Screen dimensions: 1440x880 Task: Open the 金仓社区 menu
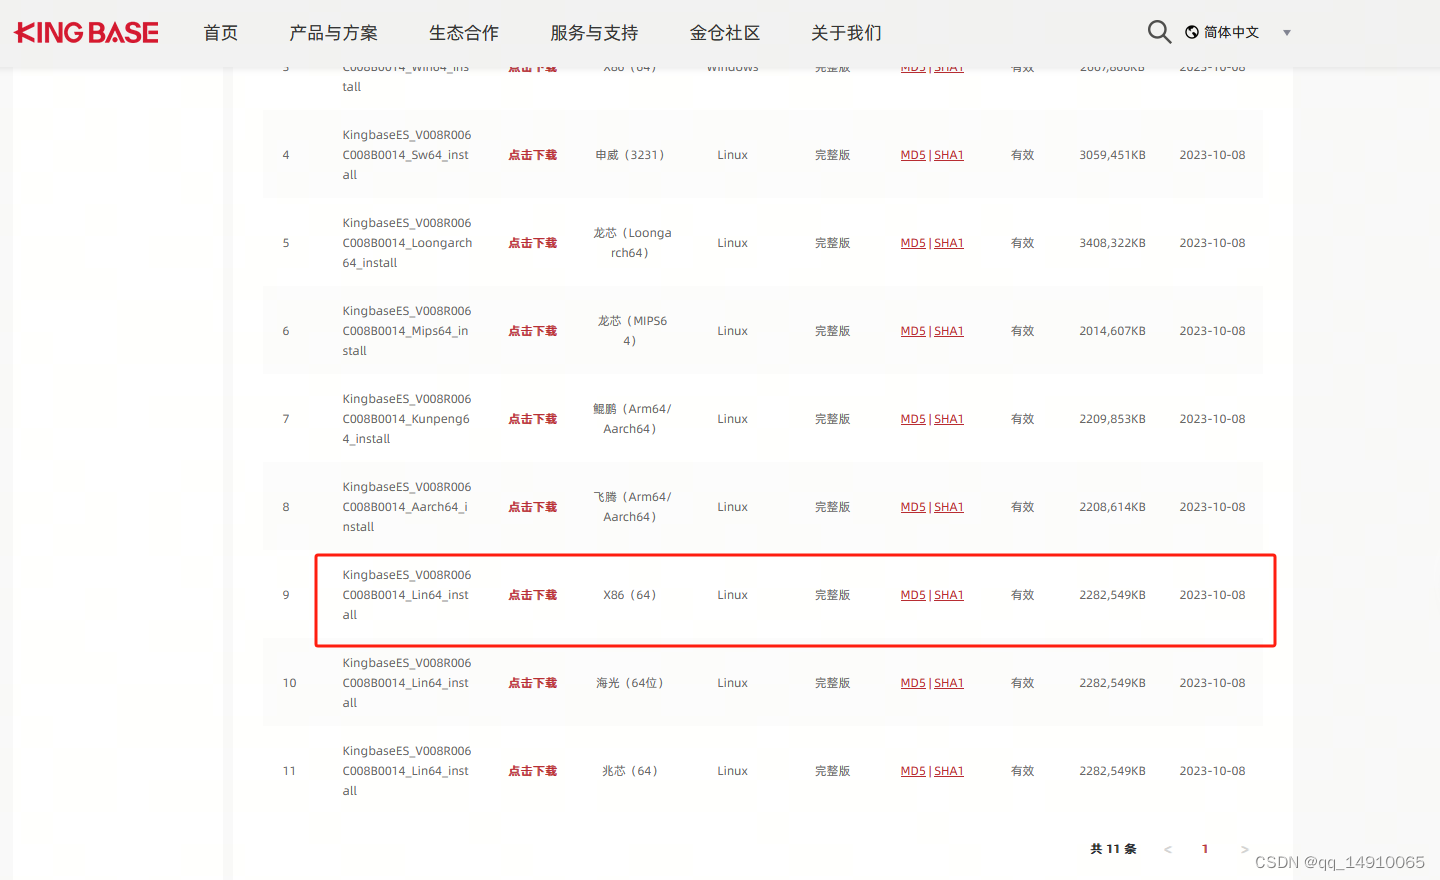pyautogui.click(x=725, y=33)
